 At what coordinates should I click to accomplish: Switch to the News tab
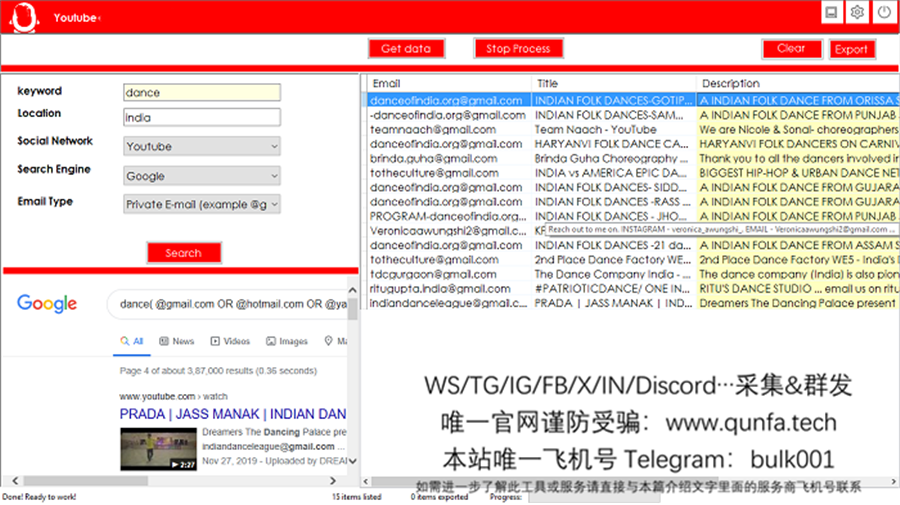click(177, 341)
